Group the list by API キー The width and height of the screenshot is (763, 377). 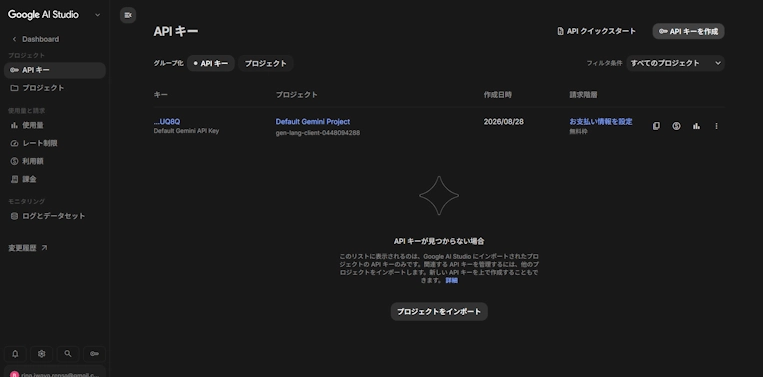pos(211,63)
